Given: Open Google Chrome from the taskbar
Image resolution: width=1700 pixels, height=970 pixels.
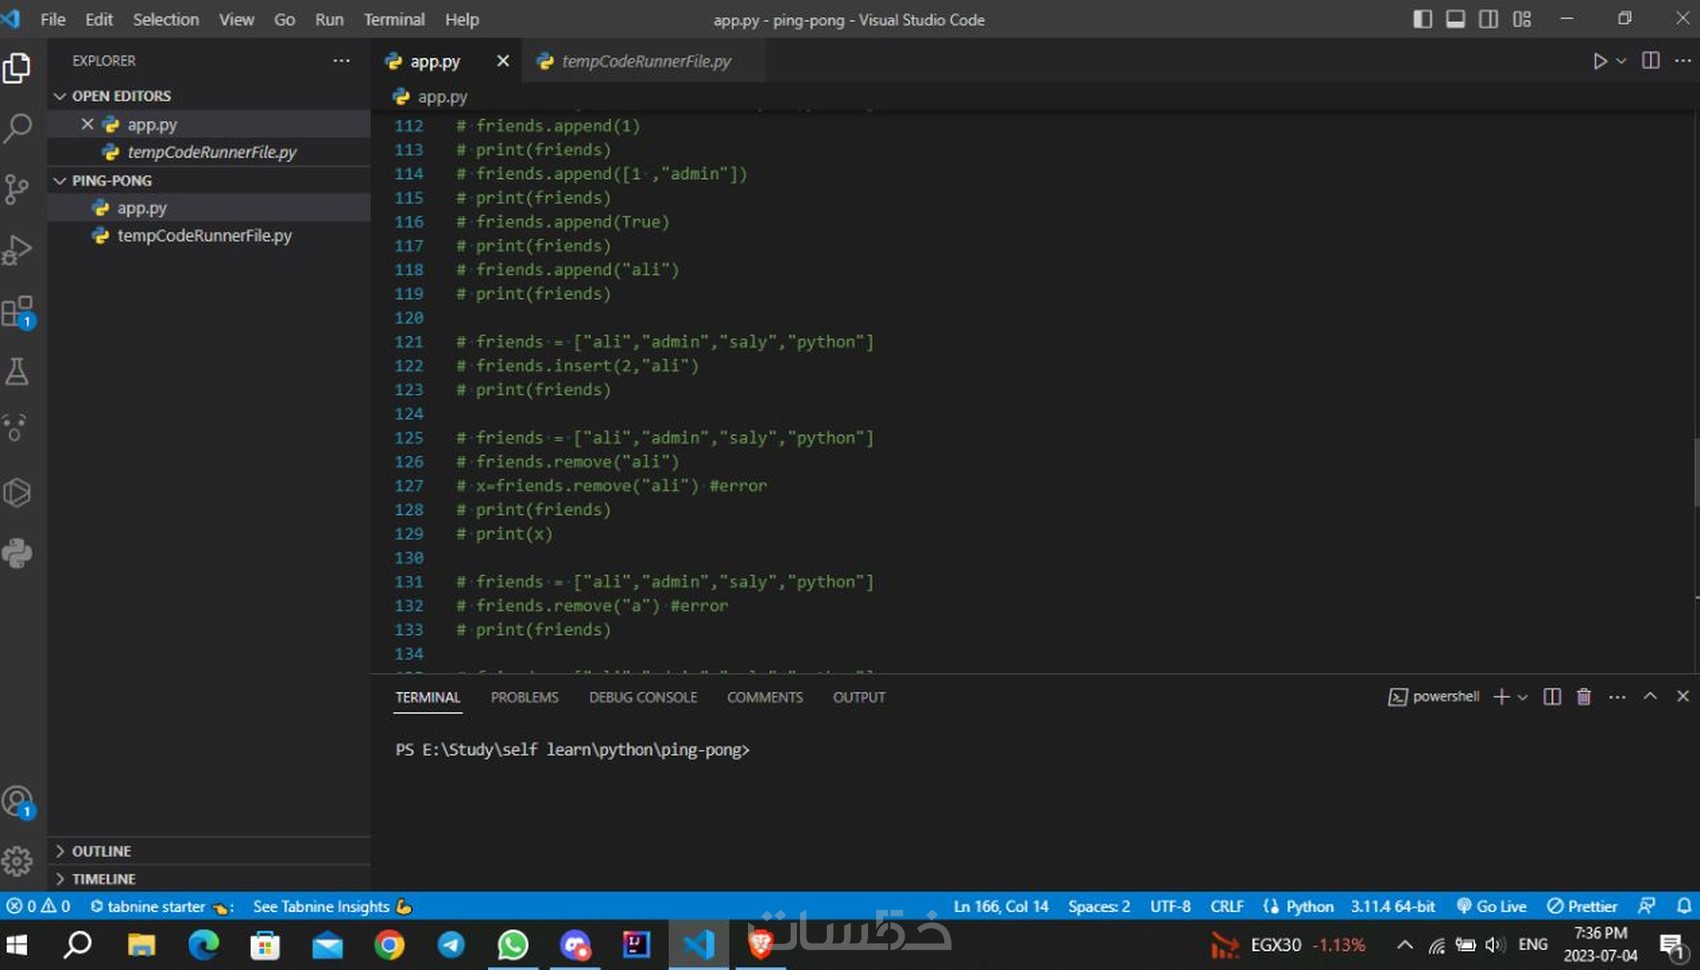Looking at the screenshot, I should point(389,945).
